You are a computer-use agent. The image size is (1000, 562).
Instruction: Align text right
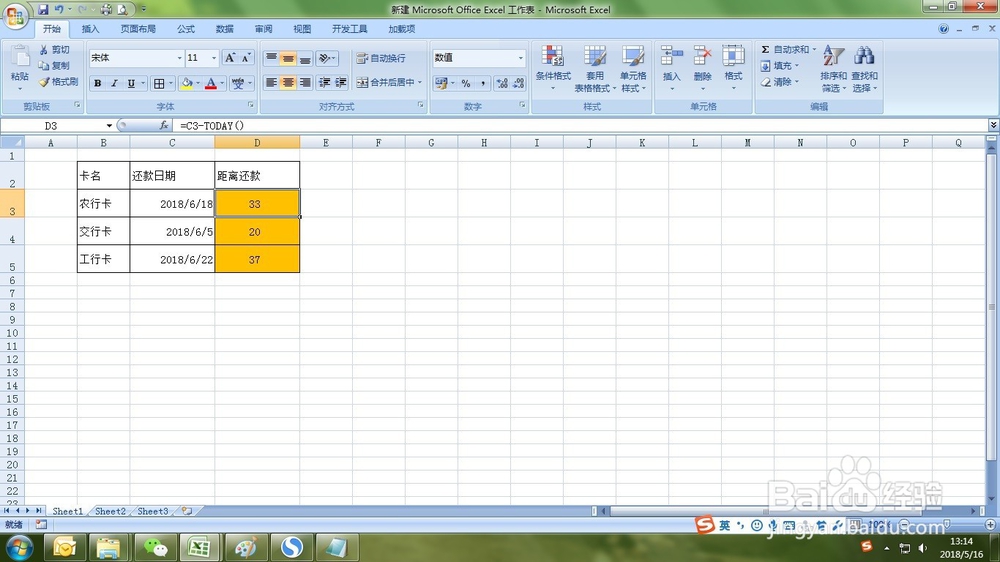[305, 82]
